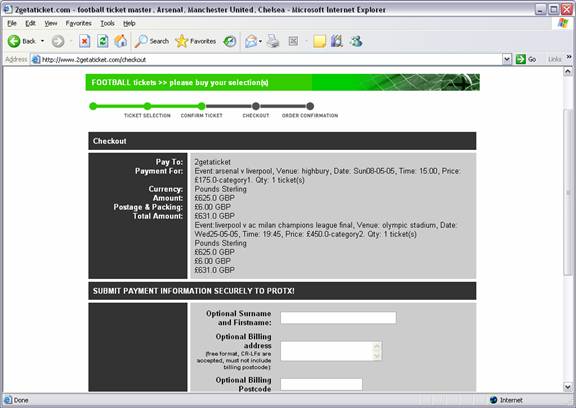Expand the Mail dropdown arrow
This screenshot has height=408, width=576.
click(260, 41)
